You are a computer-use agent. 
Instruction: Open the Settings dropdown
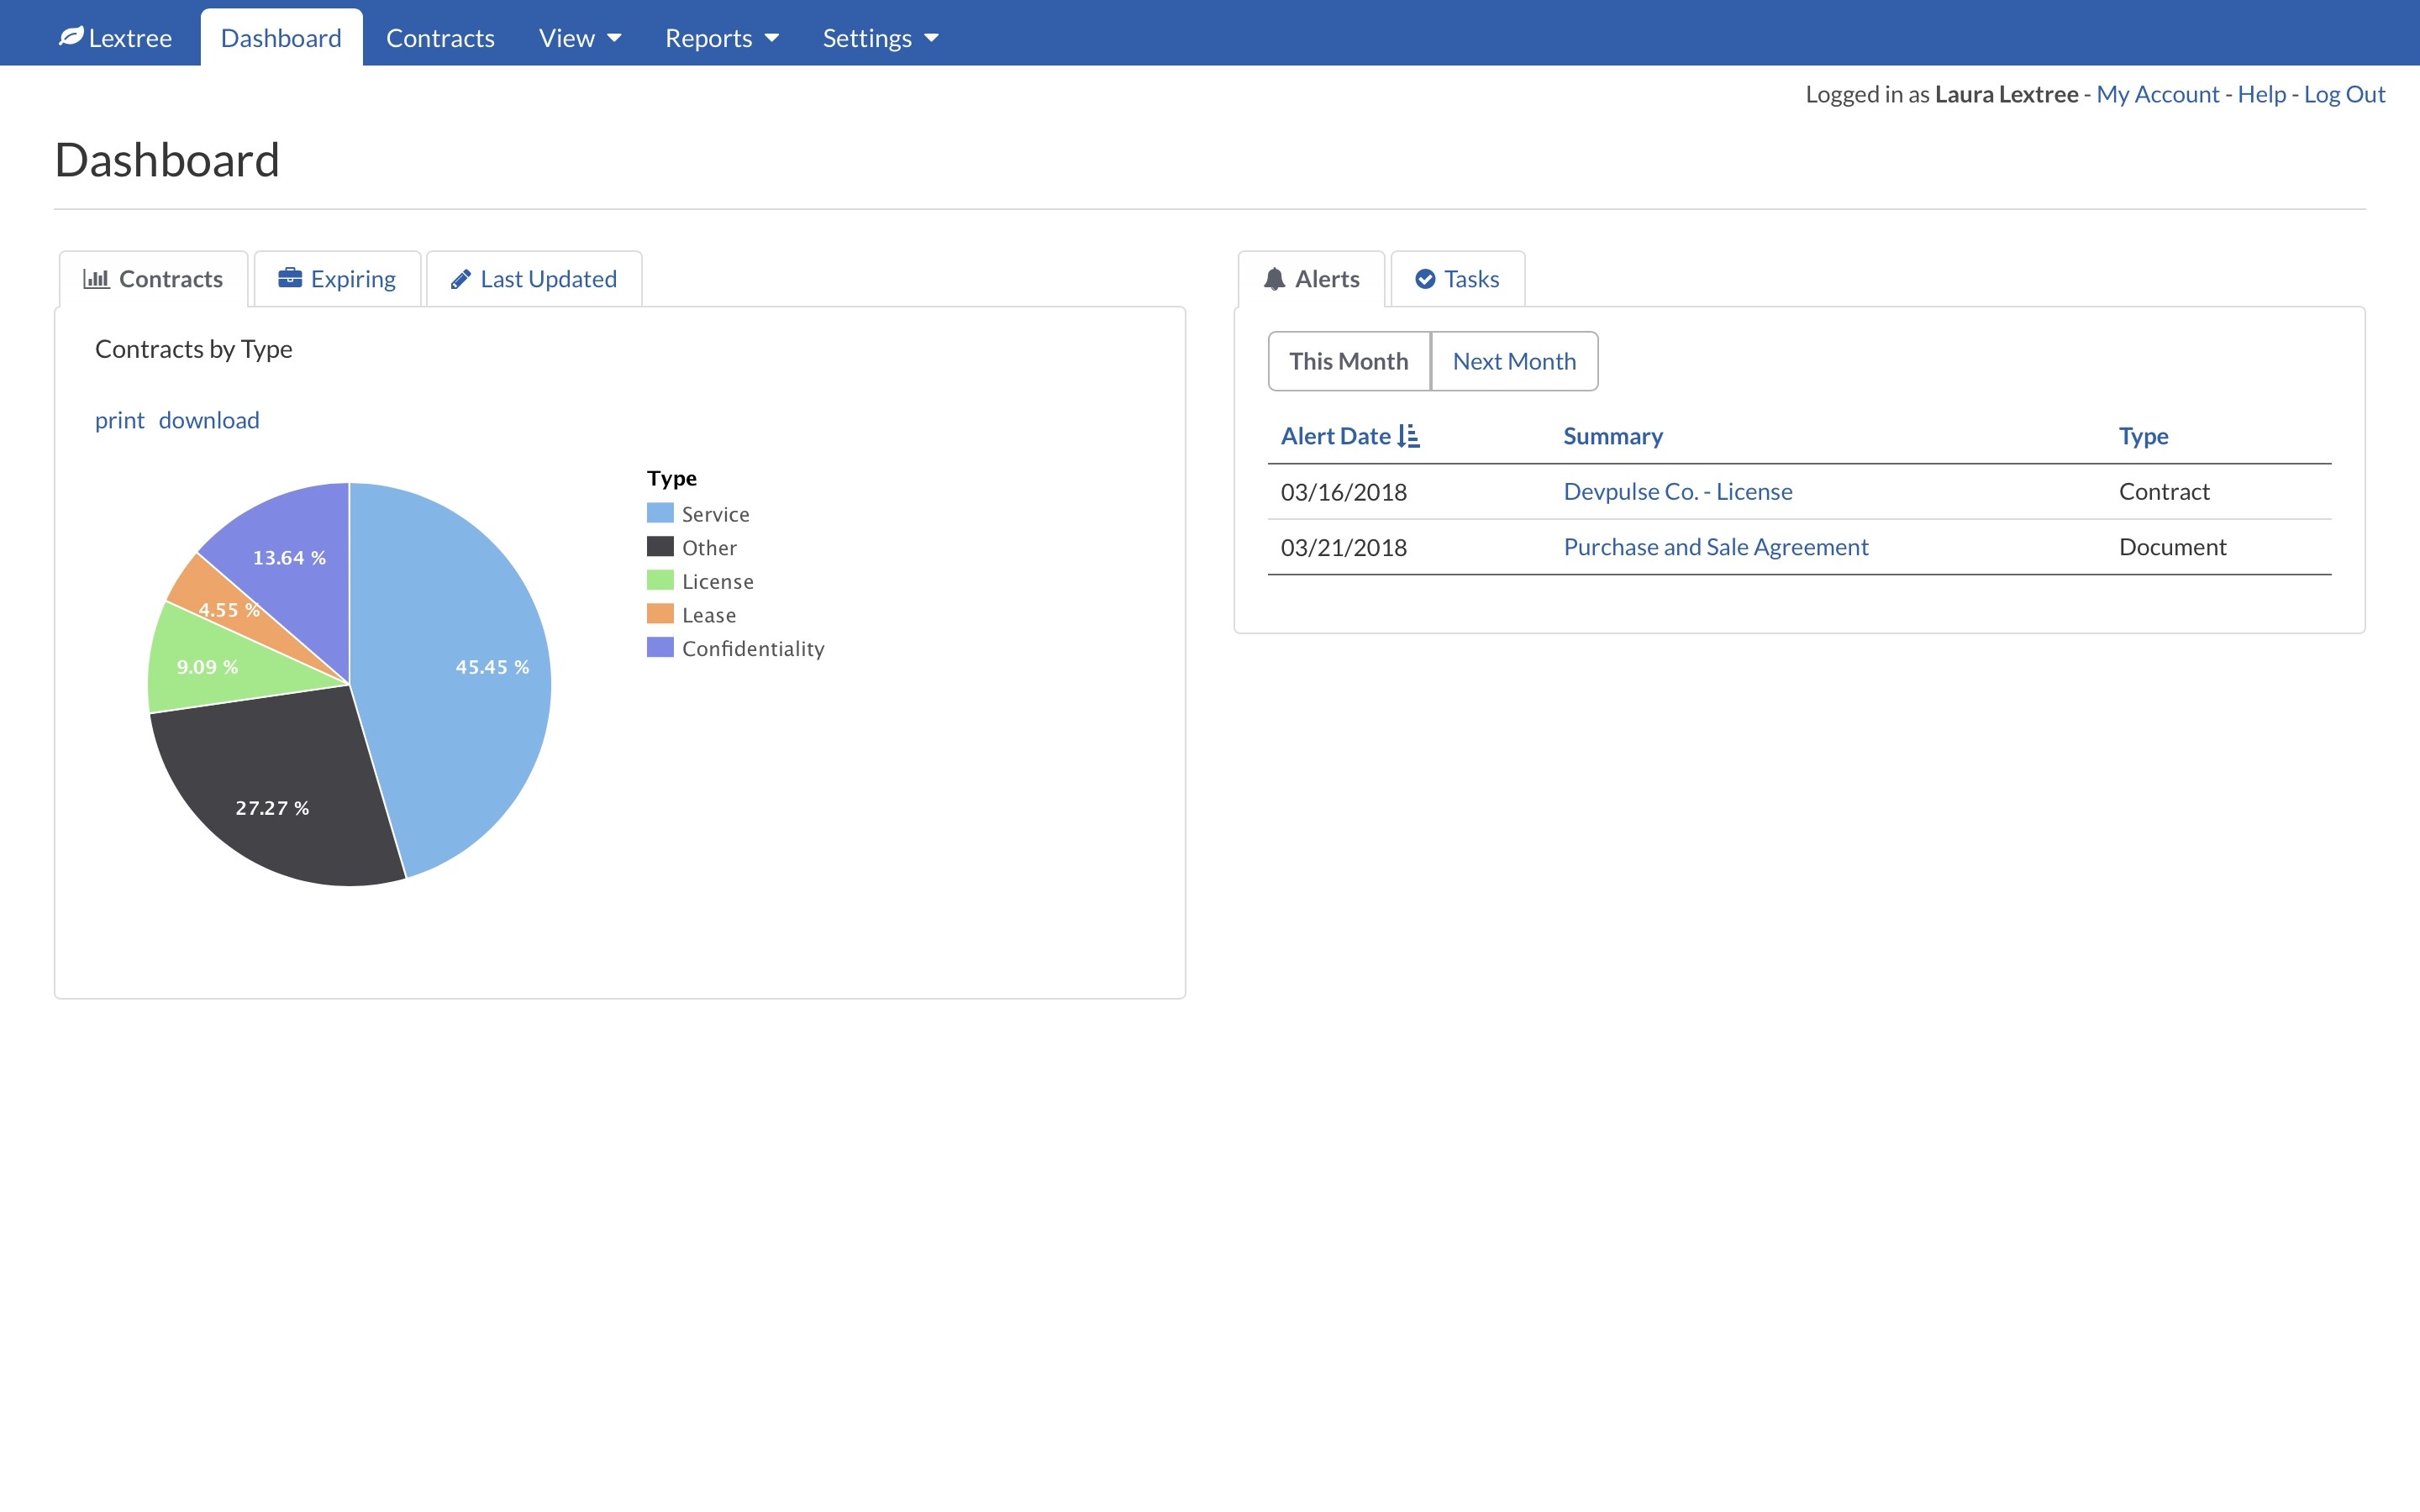pos(879,37)
